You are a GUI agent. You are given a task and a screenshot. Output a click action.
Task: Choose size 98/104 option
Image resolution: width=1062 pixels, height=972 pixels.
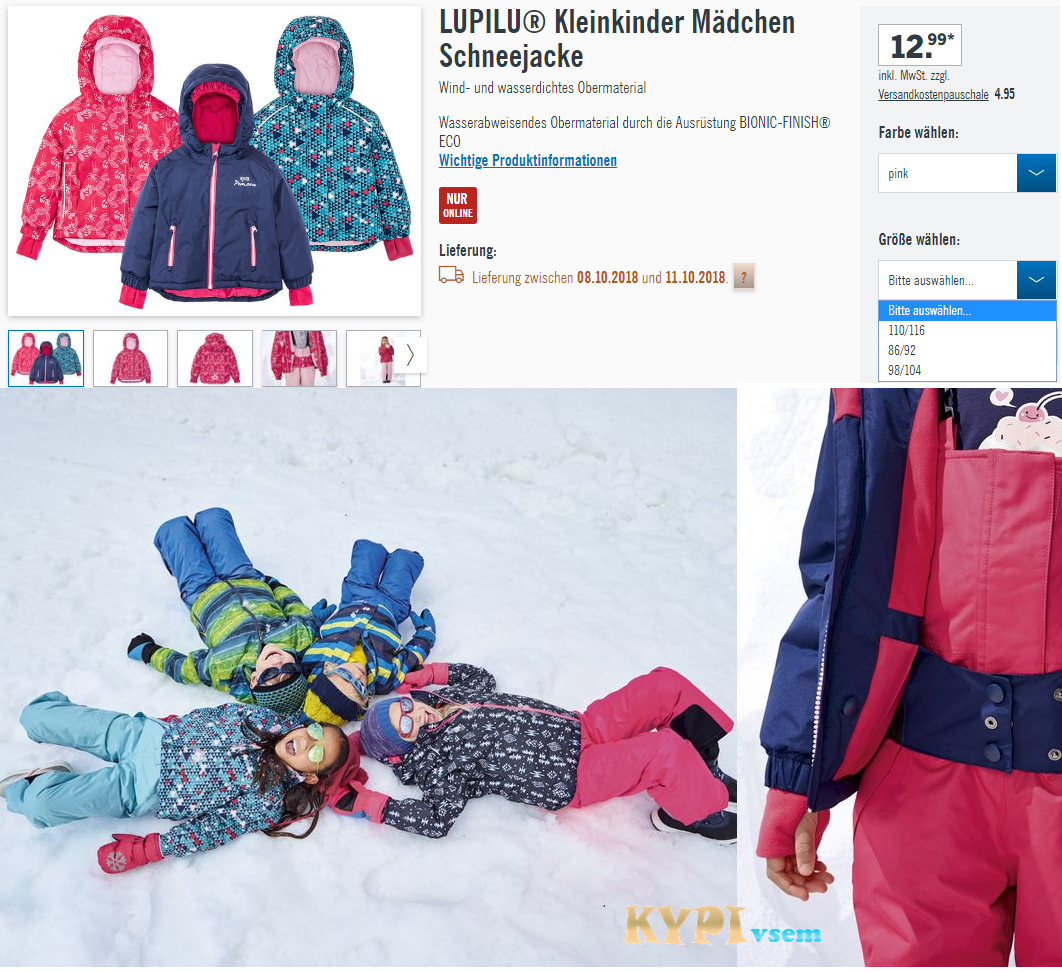967,371
